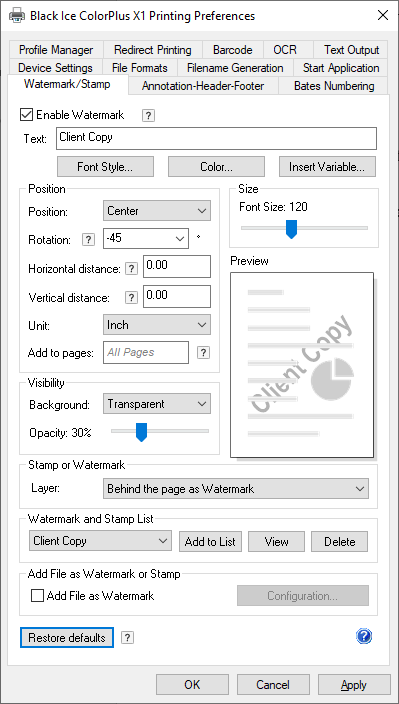Click help icon next to Vertical distance
Viewport: 399px width, 704px height.
(131, 298)
